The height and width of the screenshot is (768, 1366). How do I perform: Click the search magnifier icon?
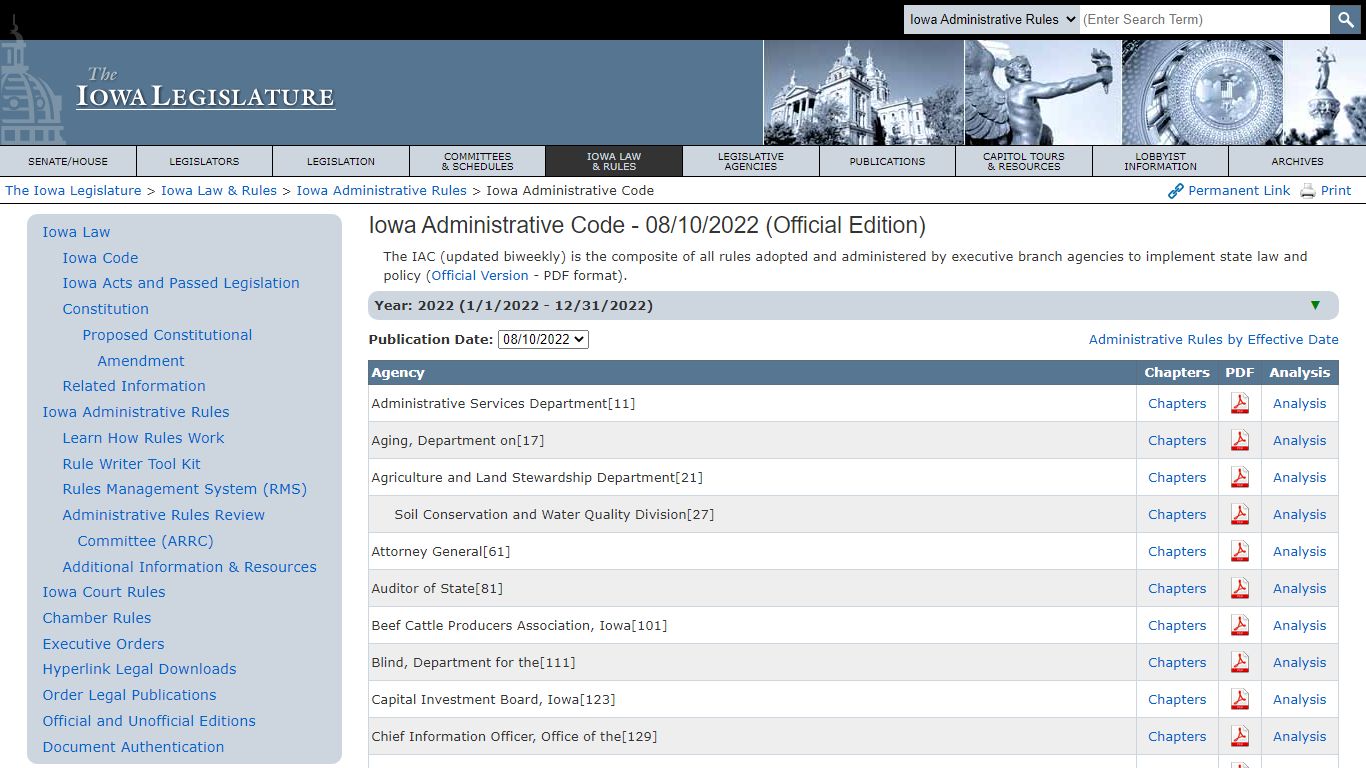click(1345, 19)
